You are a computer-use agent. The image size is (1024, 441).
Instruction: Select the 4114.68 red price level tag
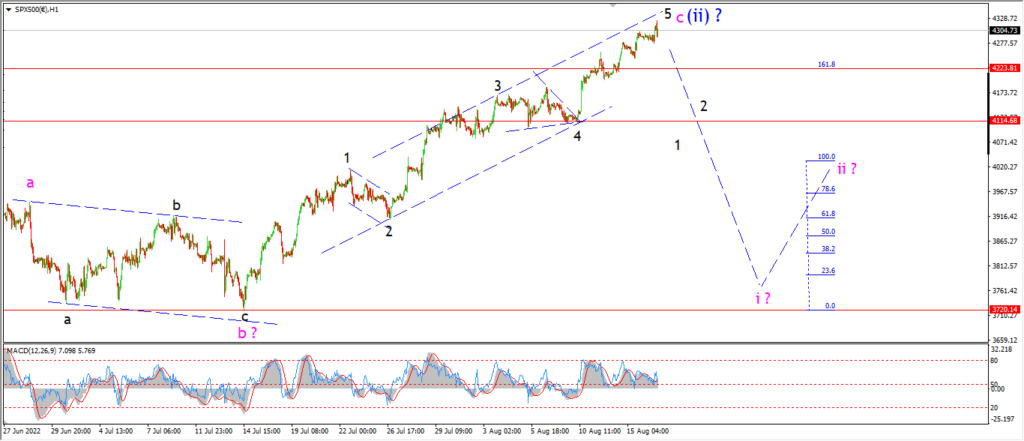[1004, 120]
